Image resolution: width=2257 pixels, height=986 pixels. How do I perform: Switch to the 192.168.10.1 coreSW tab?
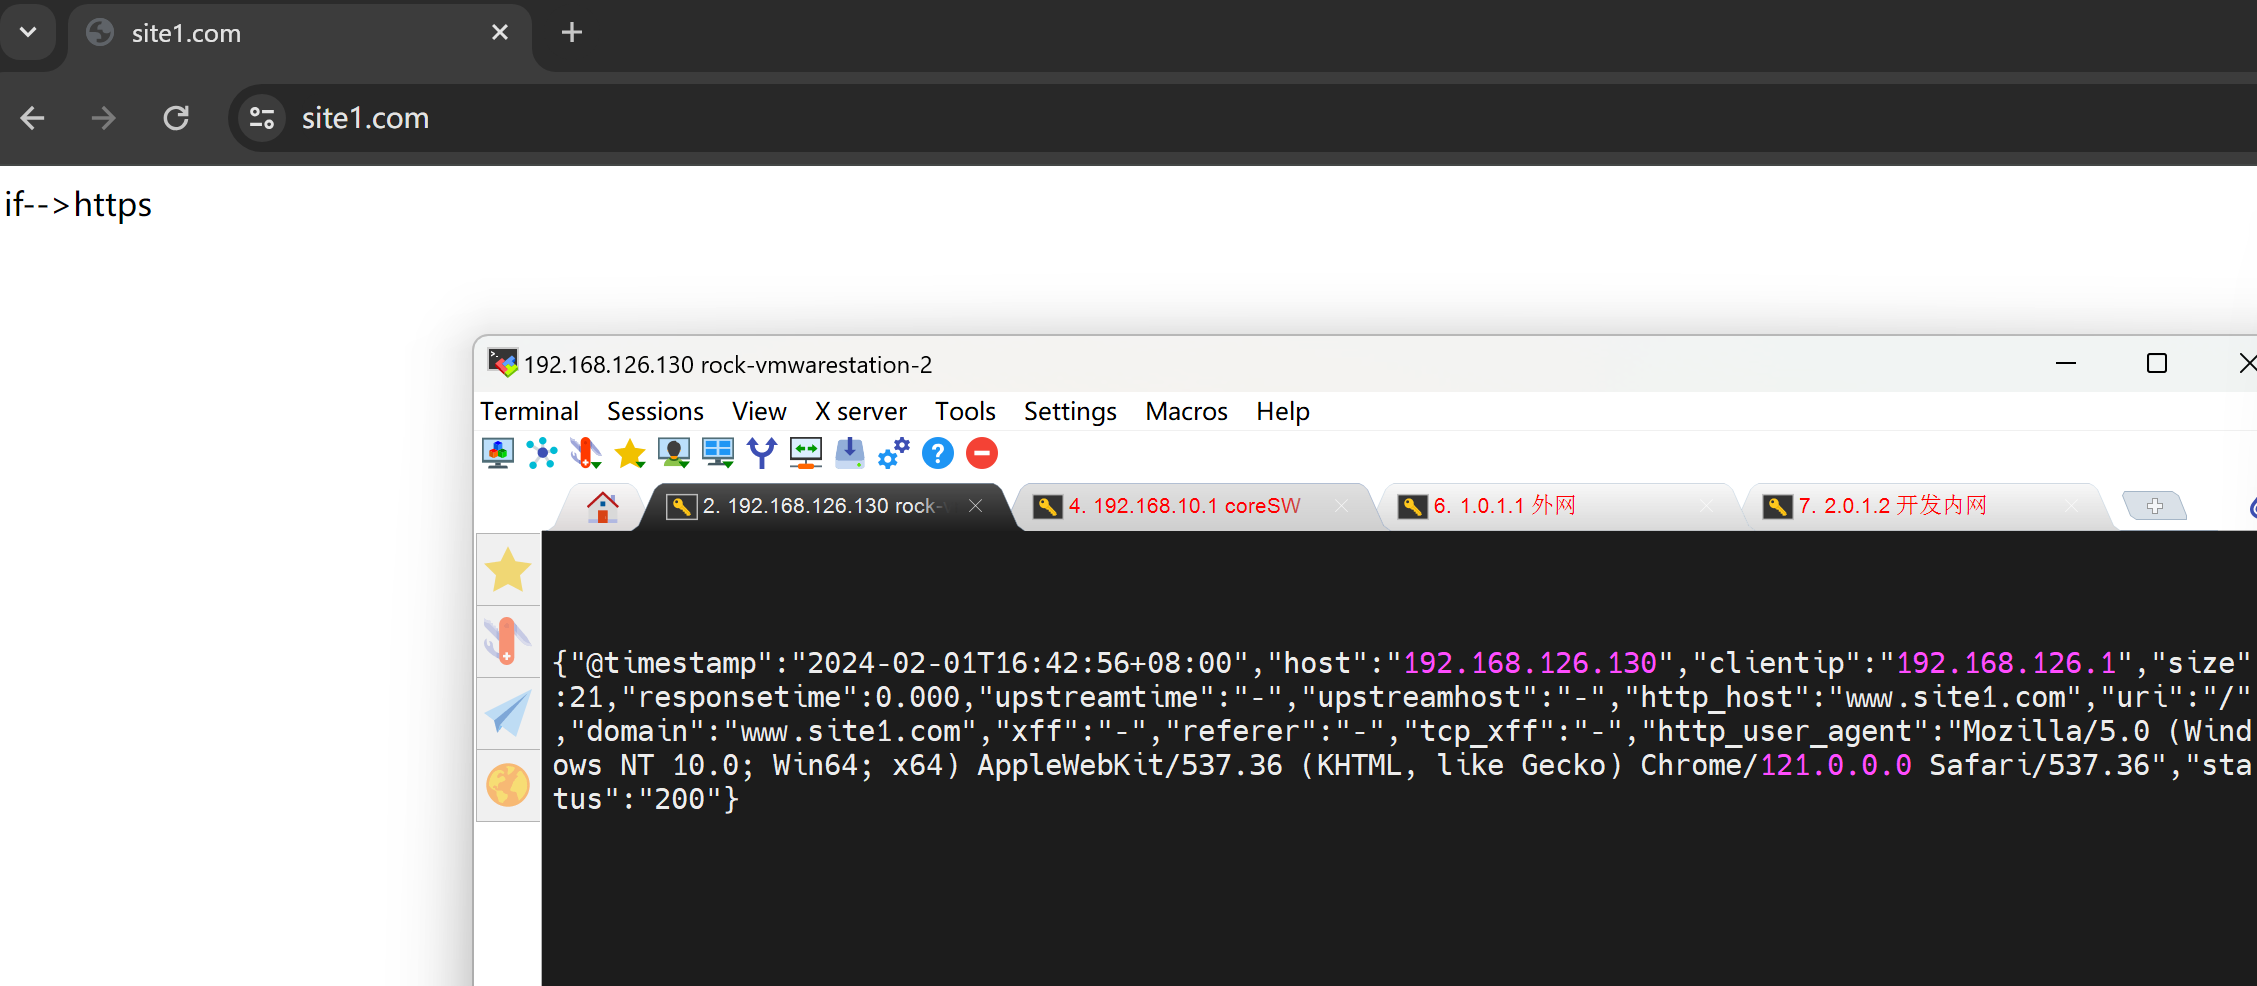pyautogui.click(x=1185, y=506)
